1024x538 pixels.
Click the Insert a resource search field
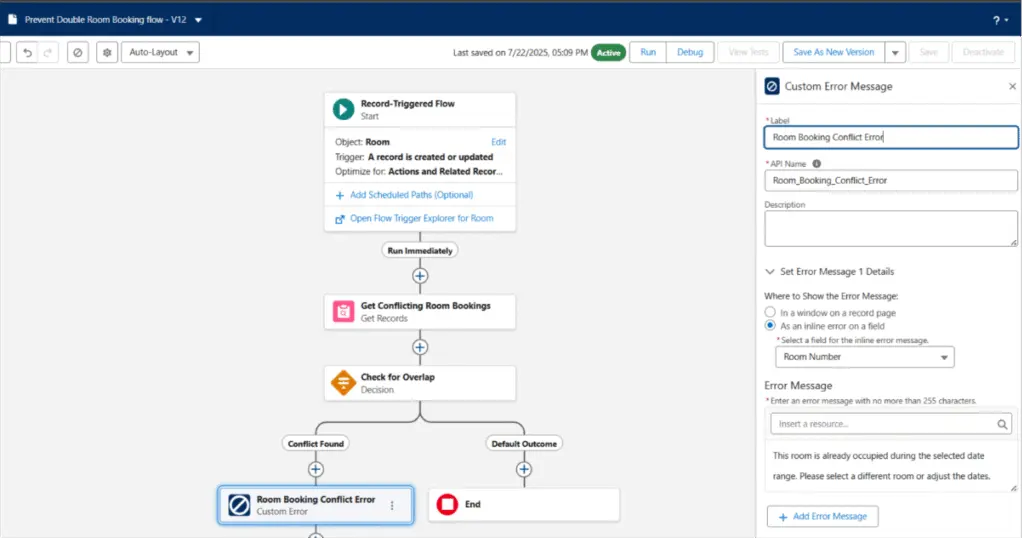tap(891, 424)
